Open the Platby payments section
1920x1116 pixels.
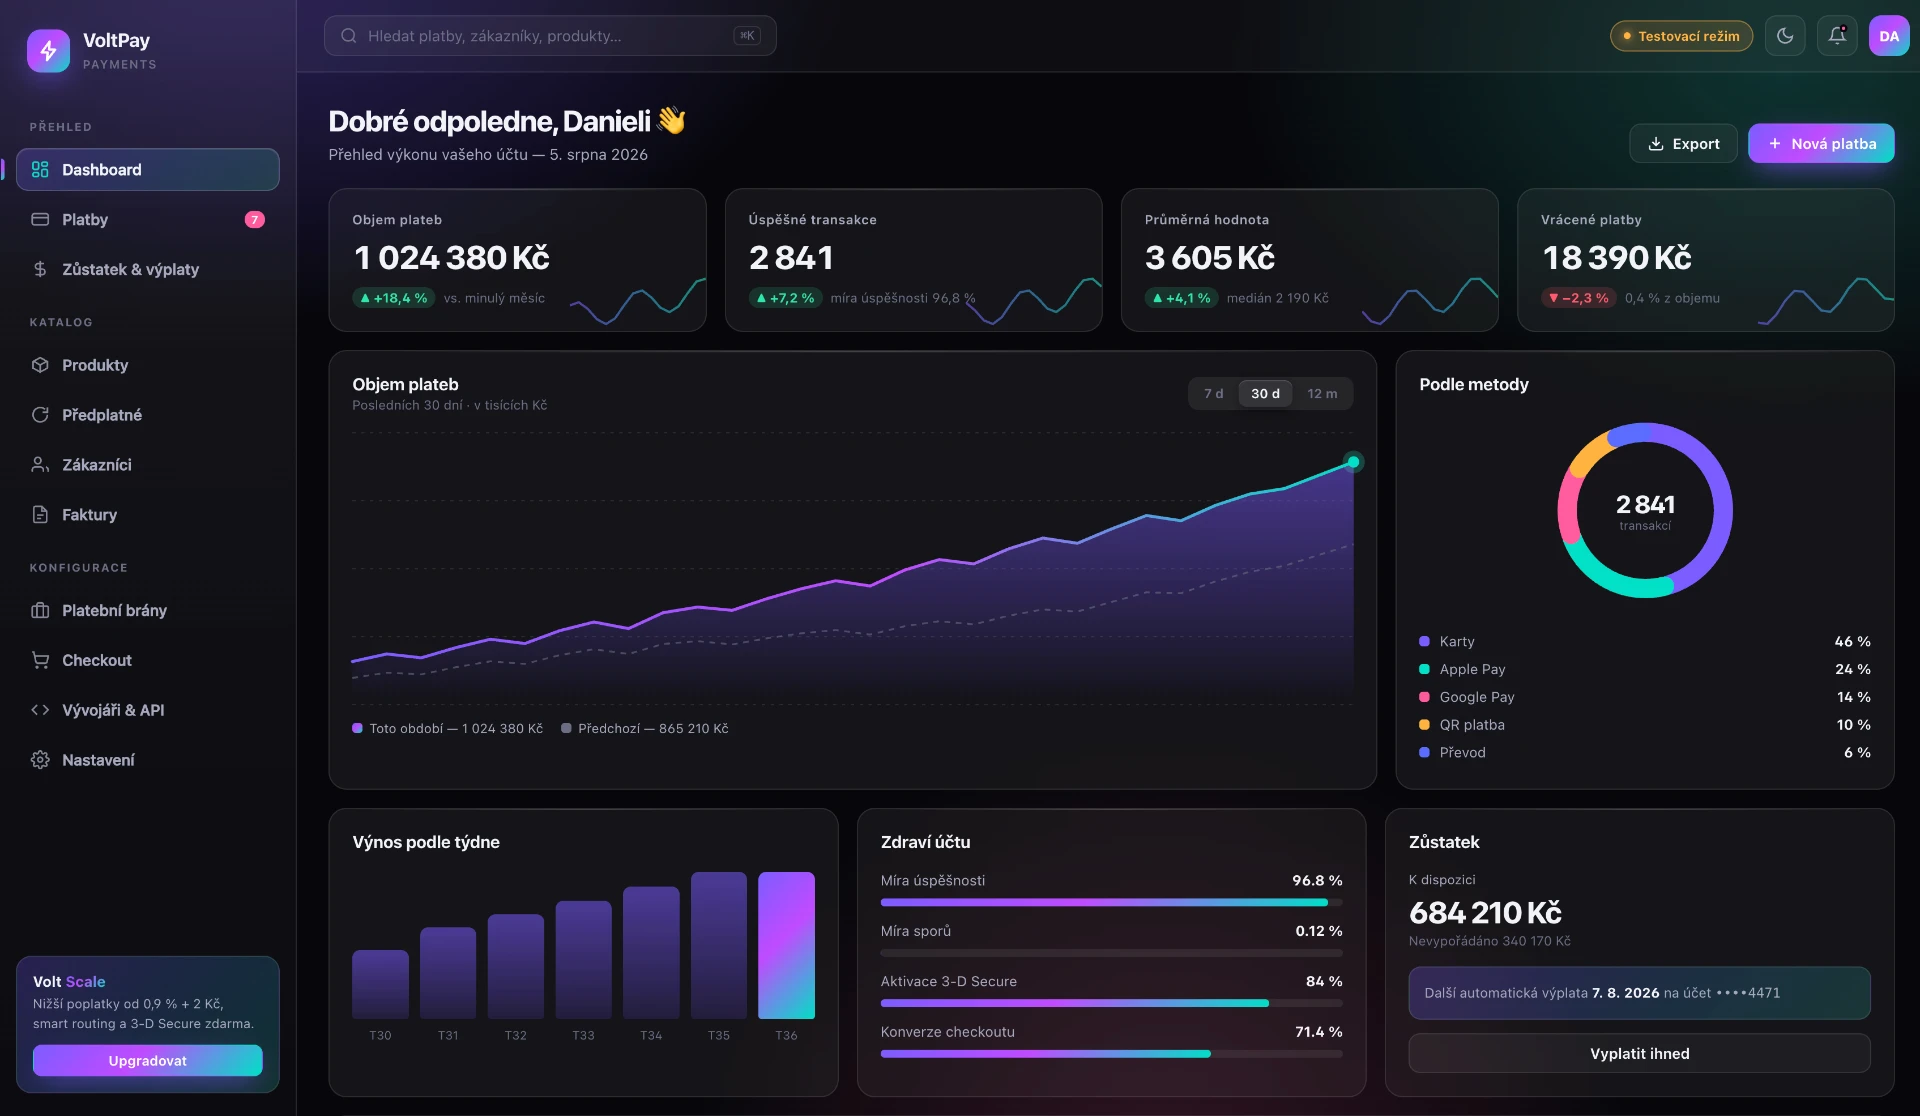click(148, 220)
